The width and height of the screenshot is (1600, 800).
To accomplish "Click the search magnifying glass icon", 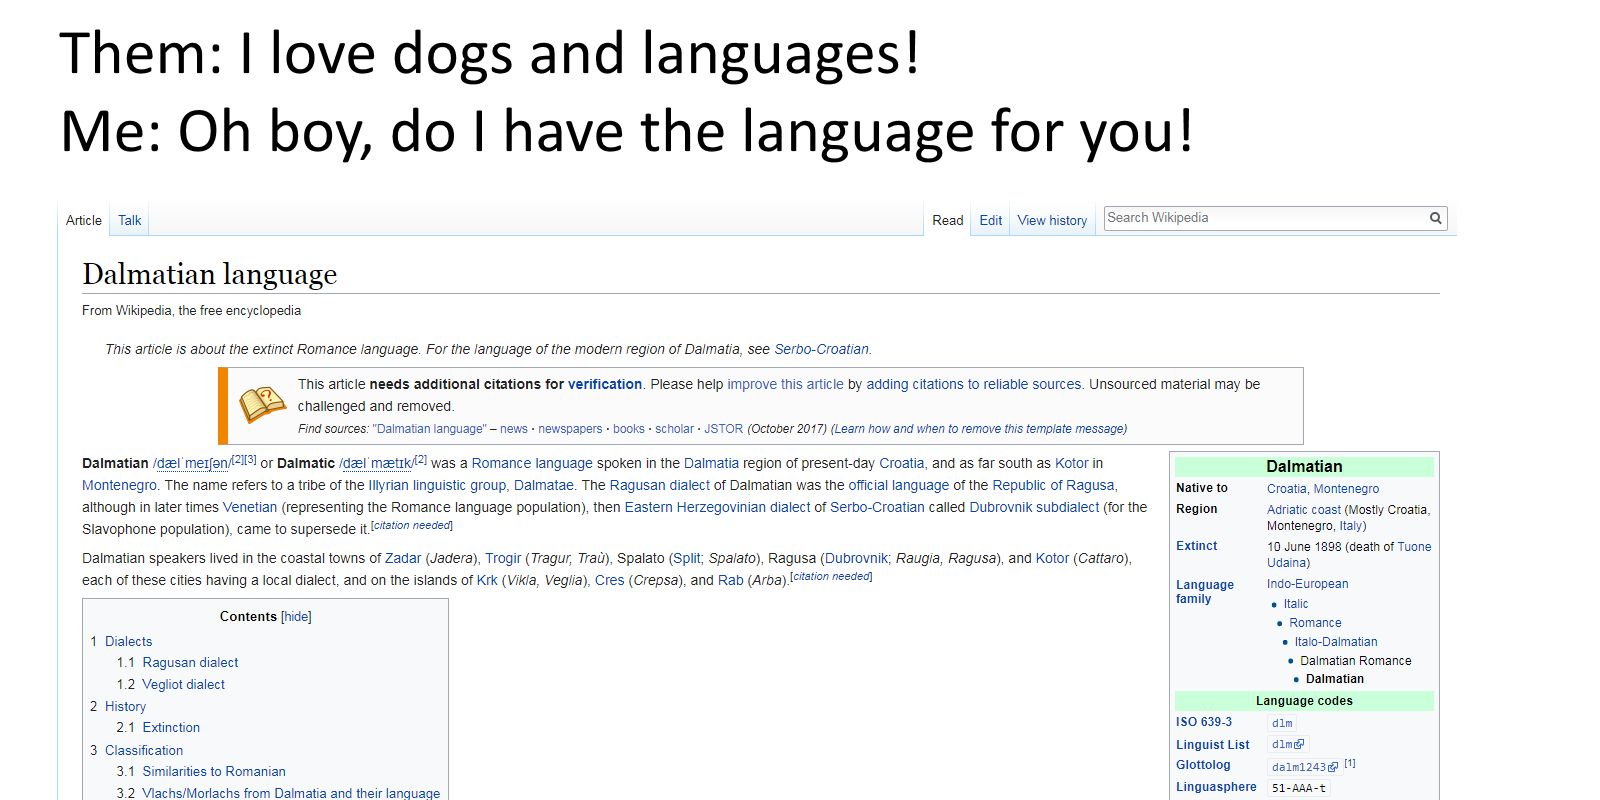I will coord(1435,218).
